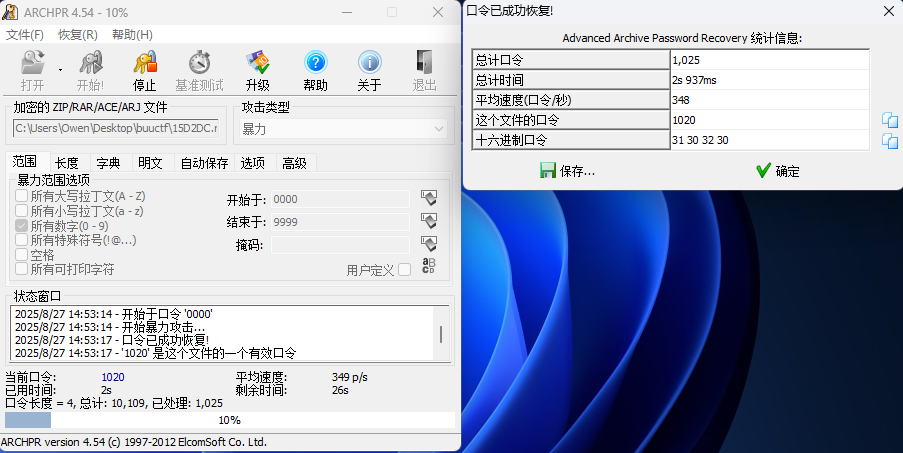
Task: Click icon beside 开始于 field
Action: pos(428,198)
